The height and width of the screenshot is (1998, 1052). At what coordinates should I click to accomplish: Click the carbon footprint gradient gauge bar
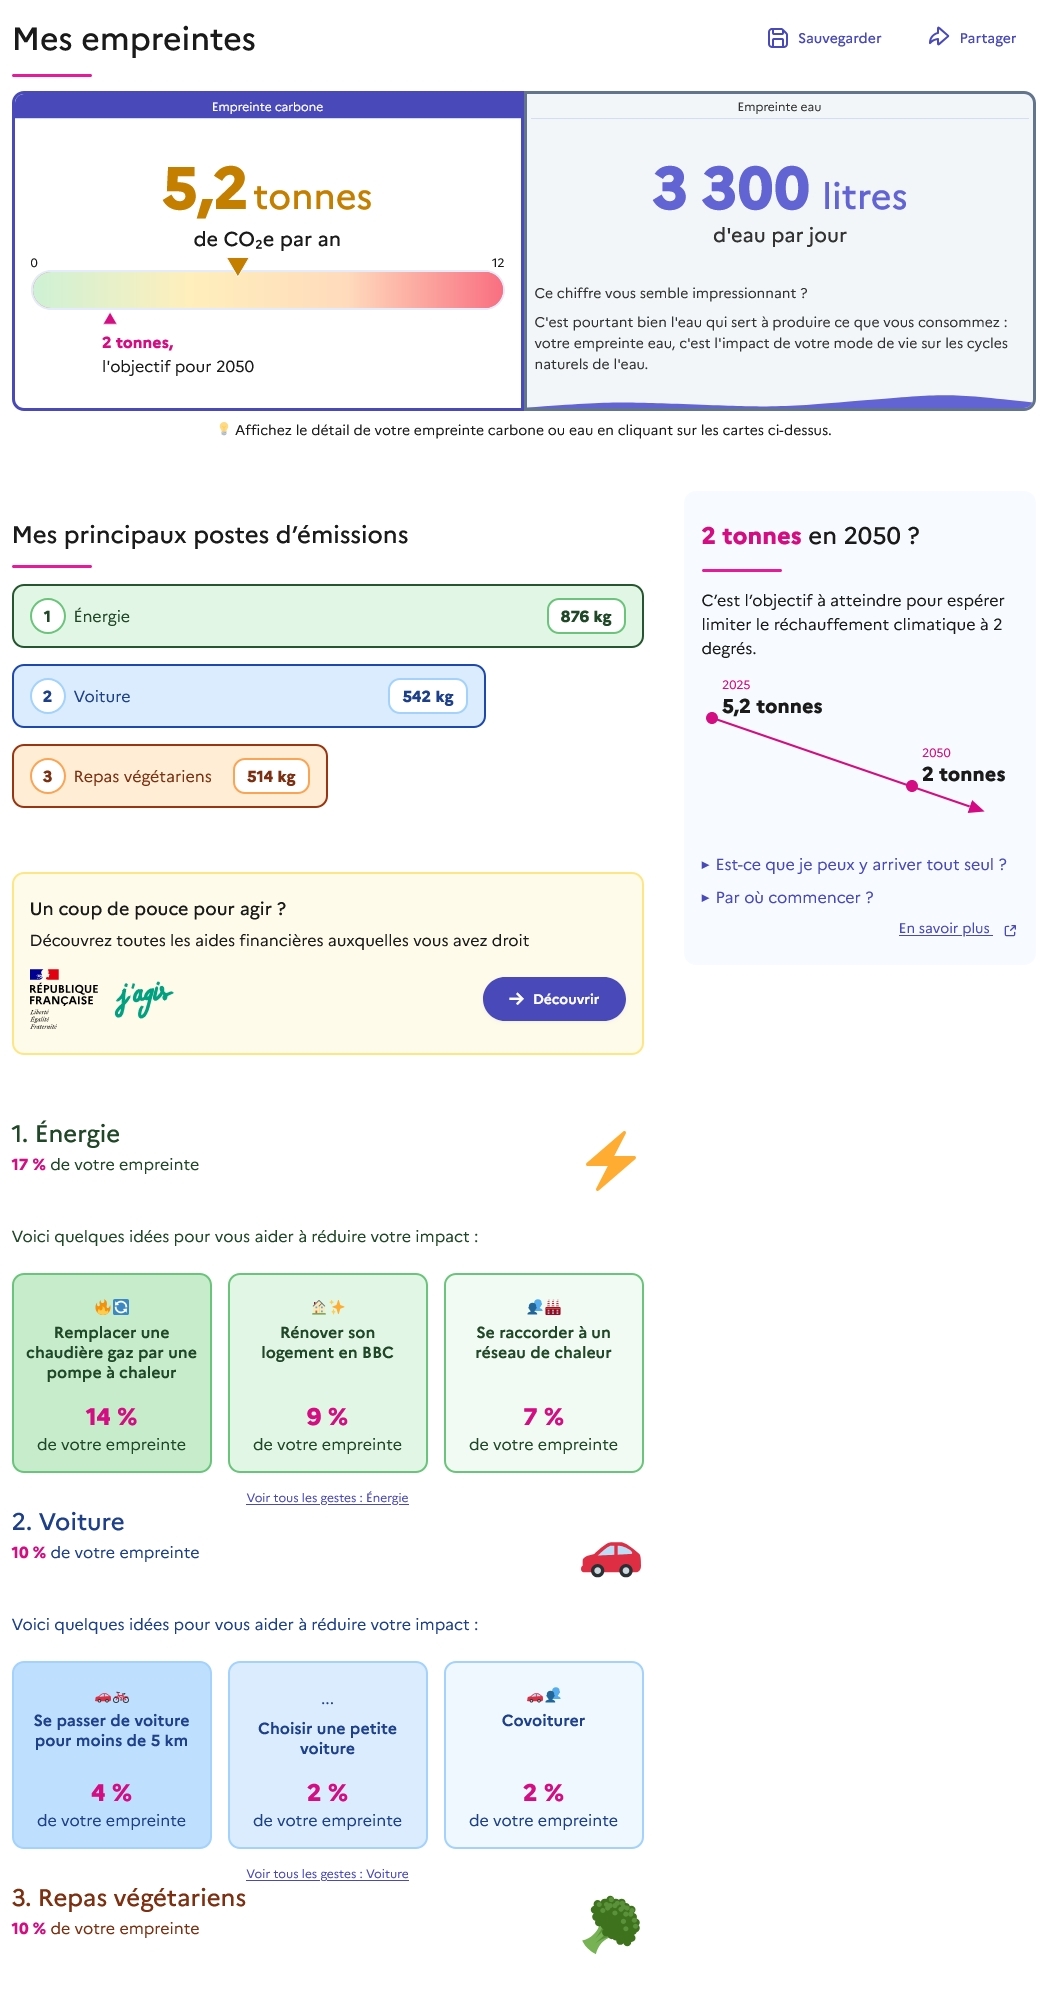pos(267,290)
